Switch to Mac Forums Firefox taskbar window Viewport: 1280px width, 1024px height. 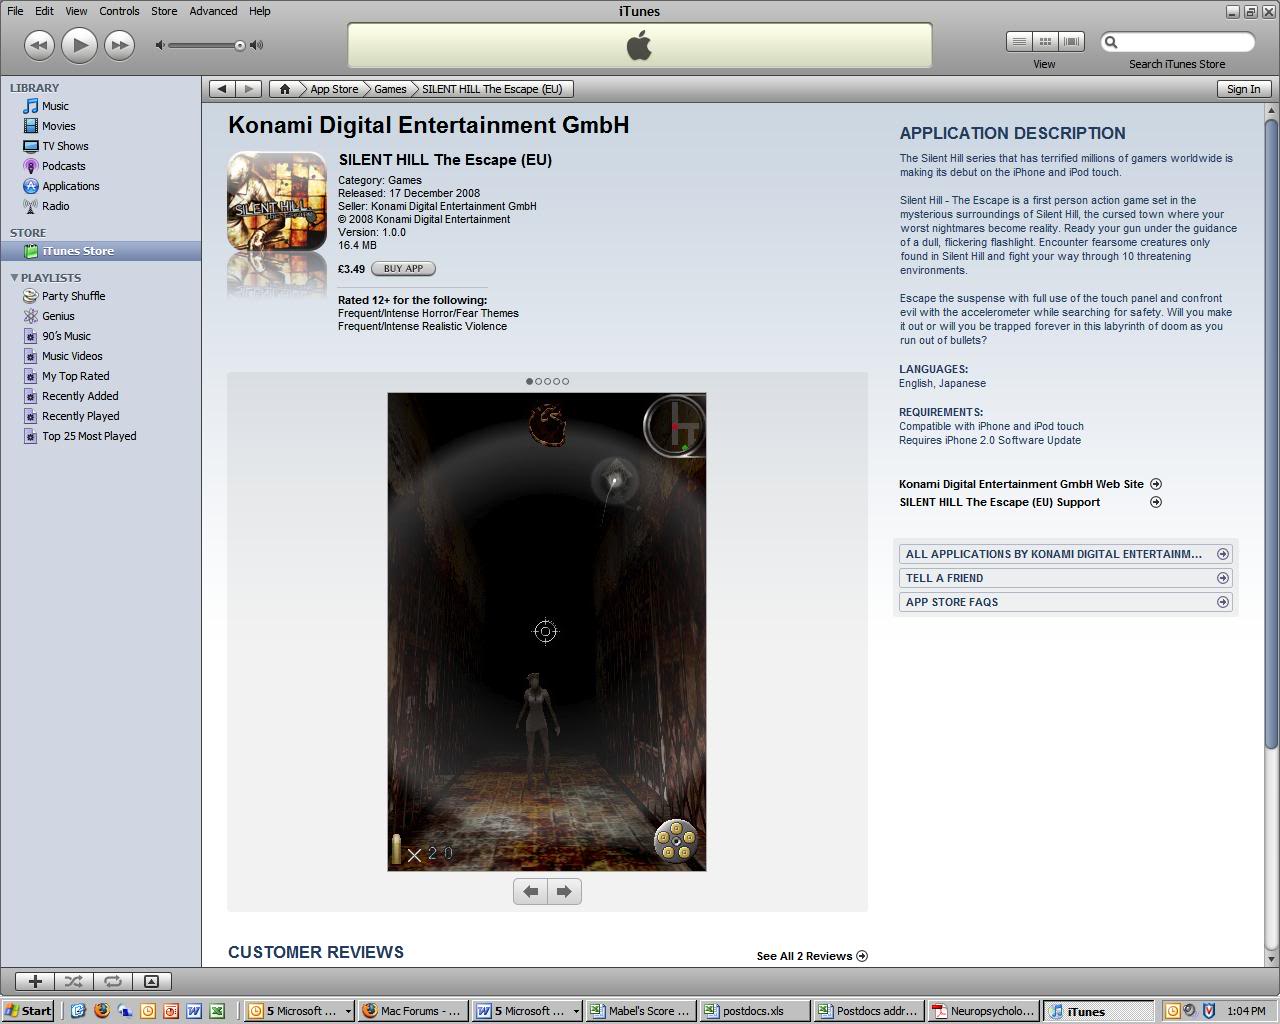[x=413, y=1011]
